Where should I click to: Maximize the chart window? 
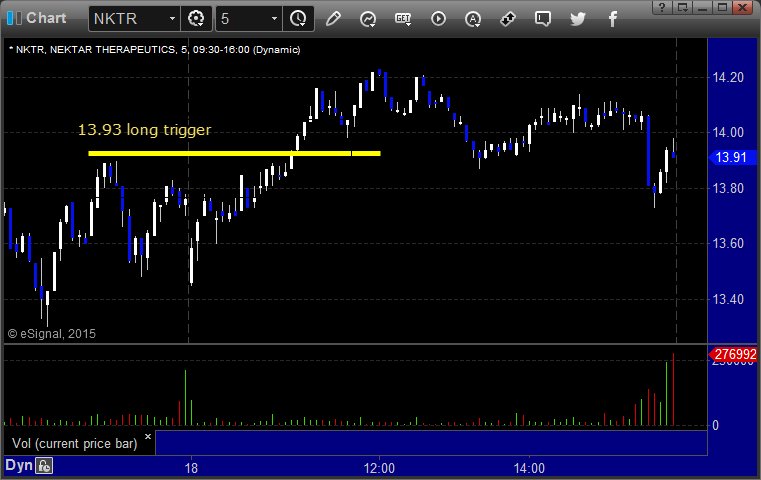722,7
